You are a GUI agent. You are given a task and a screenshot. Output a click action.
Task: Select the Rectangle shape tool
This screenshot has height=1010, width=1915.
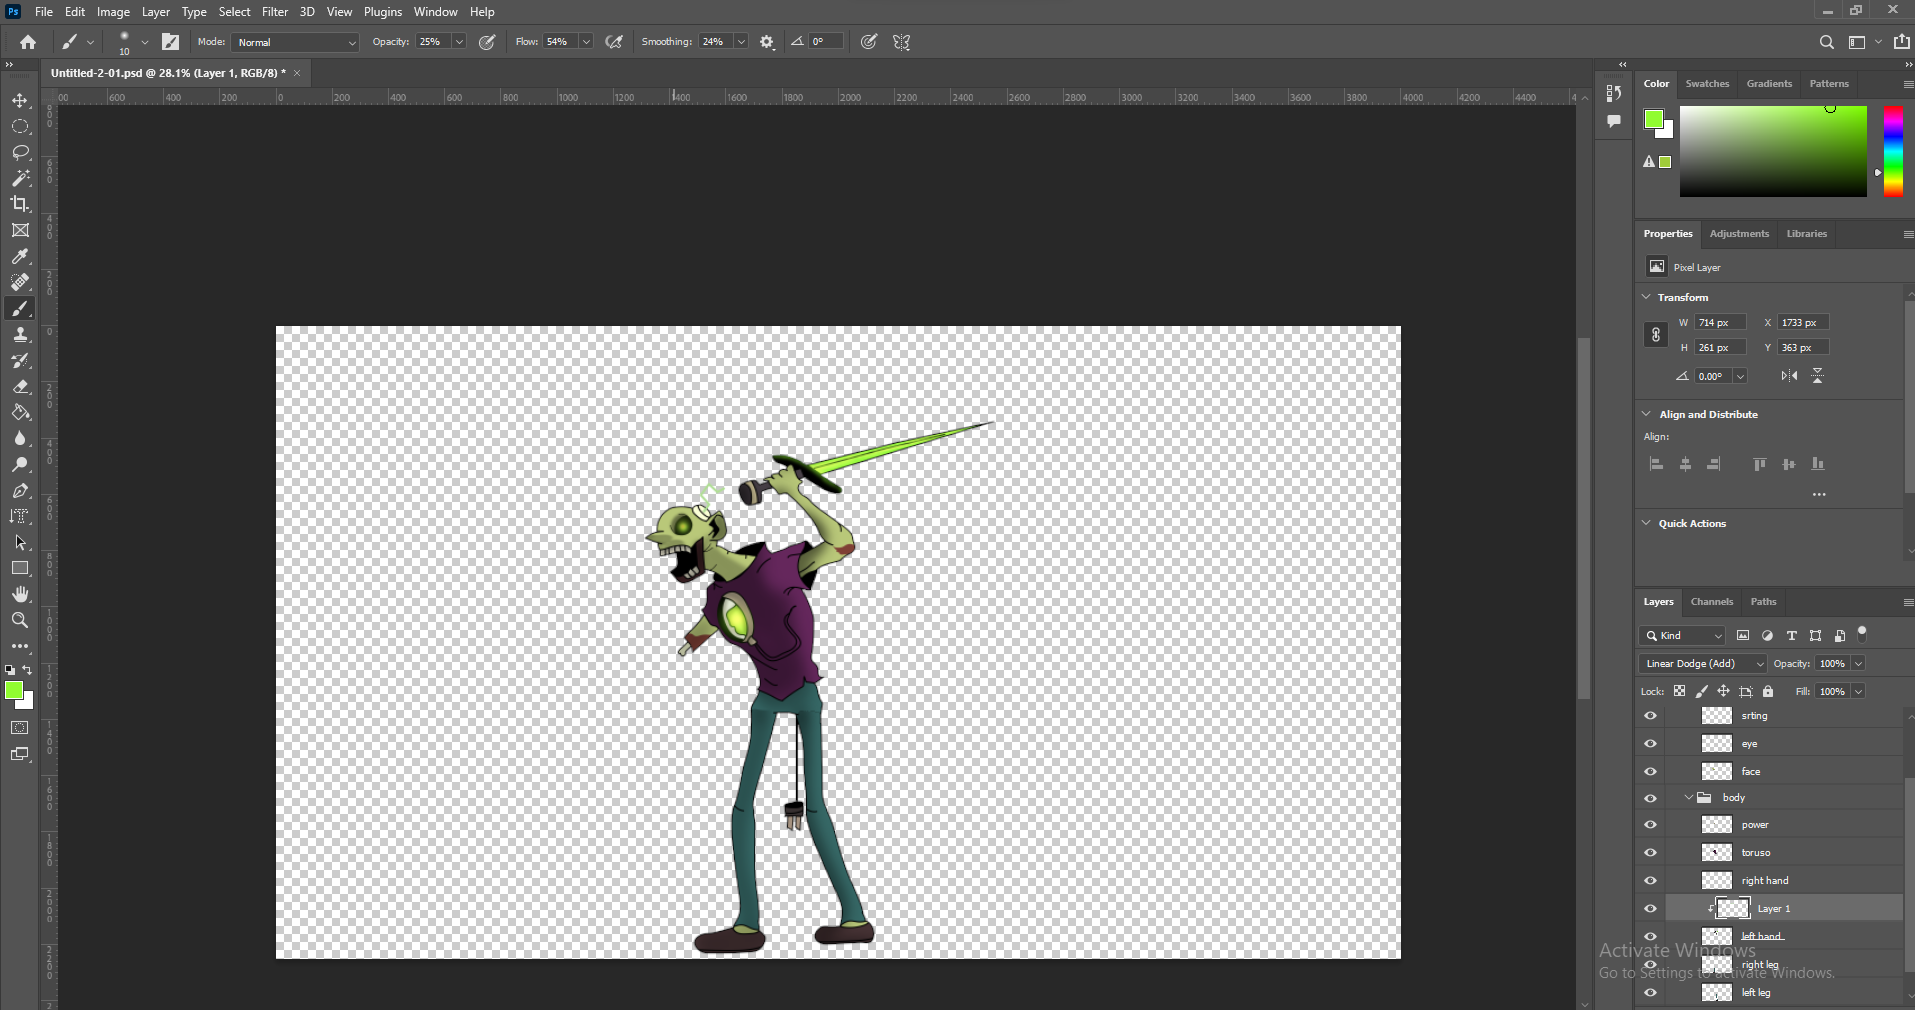20,568
